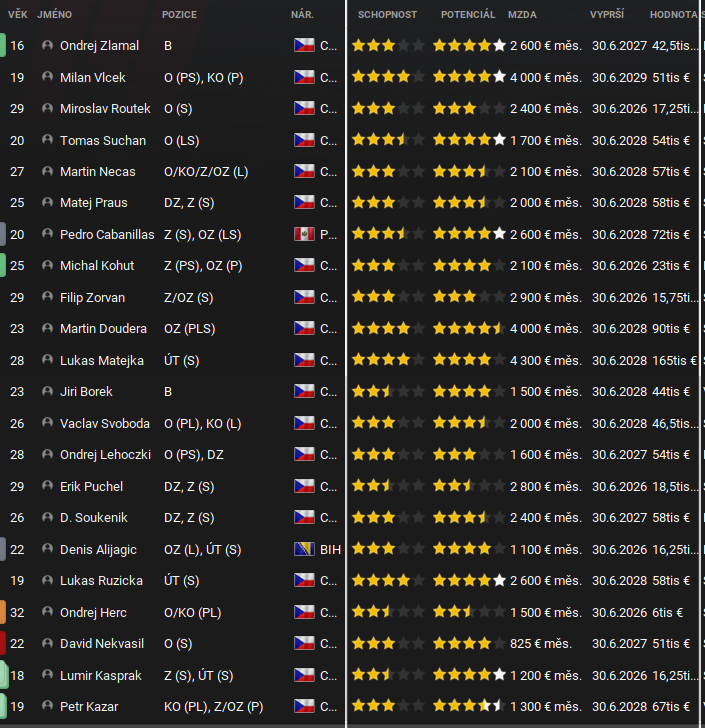705x728 pixels.
Task: Sort by the MZDA column header
Action: pyautogui.click(x=522, y=14)
